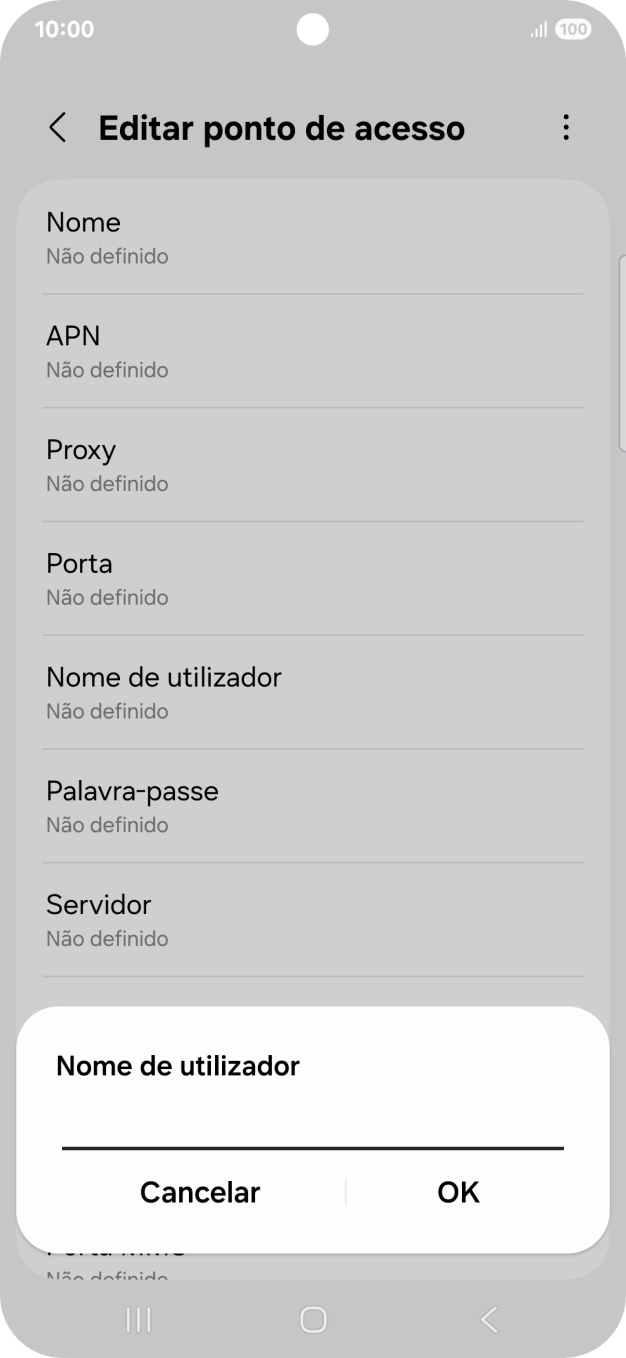Screen dimensions: 626x1358
Task: Select the Servidor setting
Action: [312, 919]
